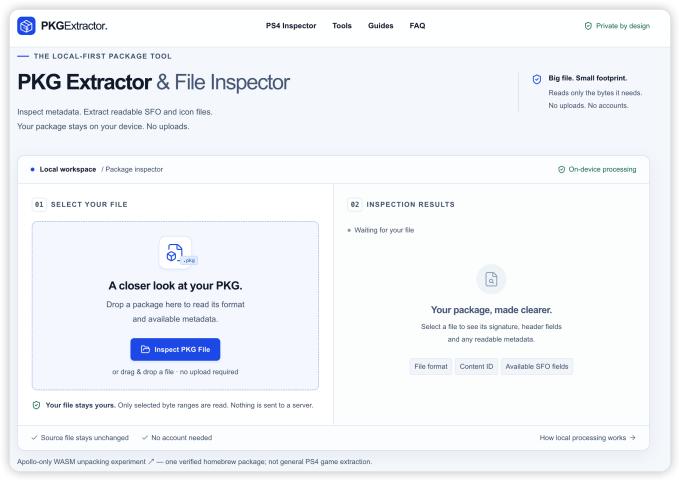679x480 pixels.
Task: Click arrow icon after How local processing works
Action: 633,438
